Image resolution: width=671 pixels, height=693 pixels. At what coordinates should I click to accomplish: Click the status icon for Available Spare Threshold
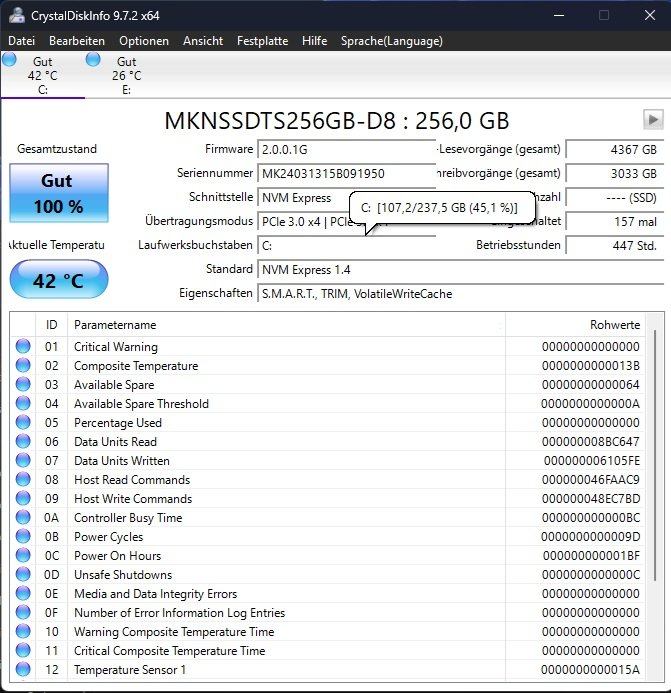23,403
